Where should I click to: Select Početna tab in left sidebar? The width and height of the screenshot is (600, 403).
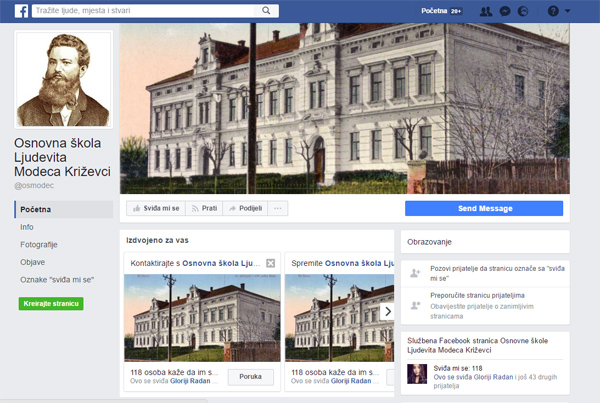pyautogui.click(x=64, y=209)
